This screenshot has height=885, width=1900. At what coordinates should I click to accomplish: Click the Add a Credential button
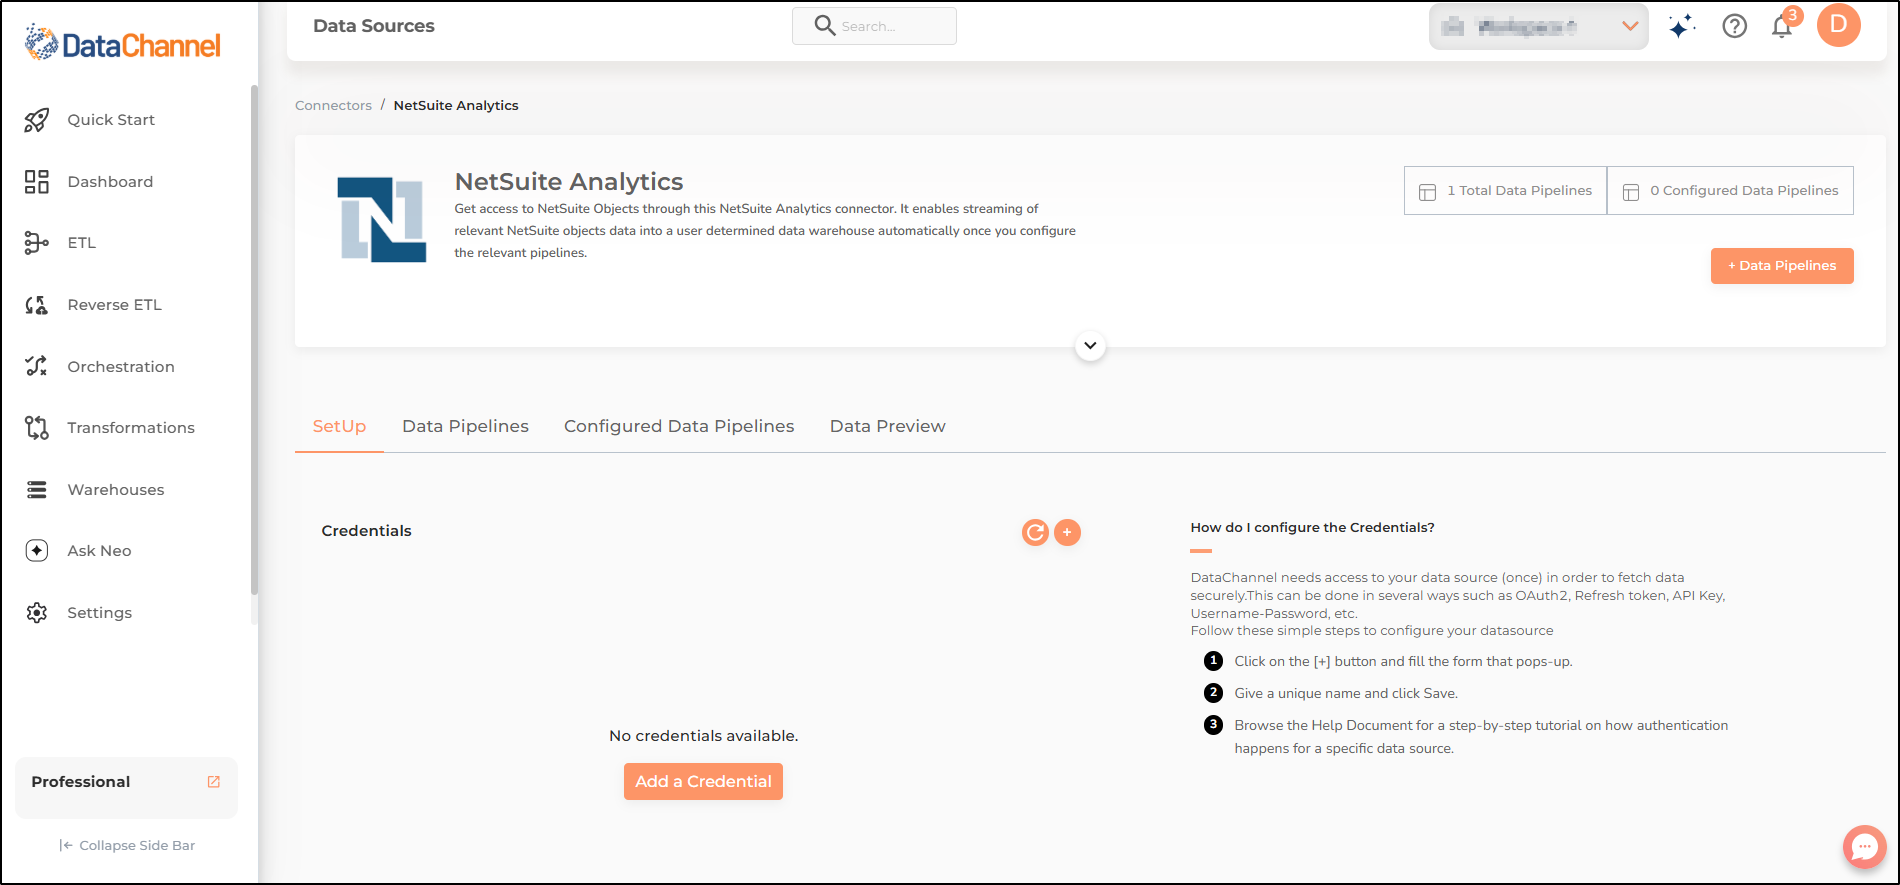(703, 782)
